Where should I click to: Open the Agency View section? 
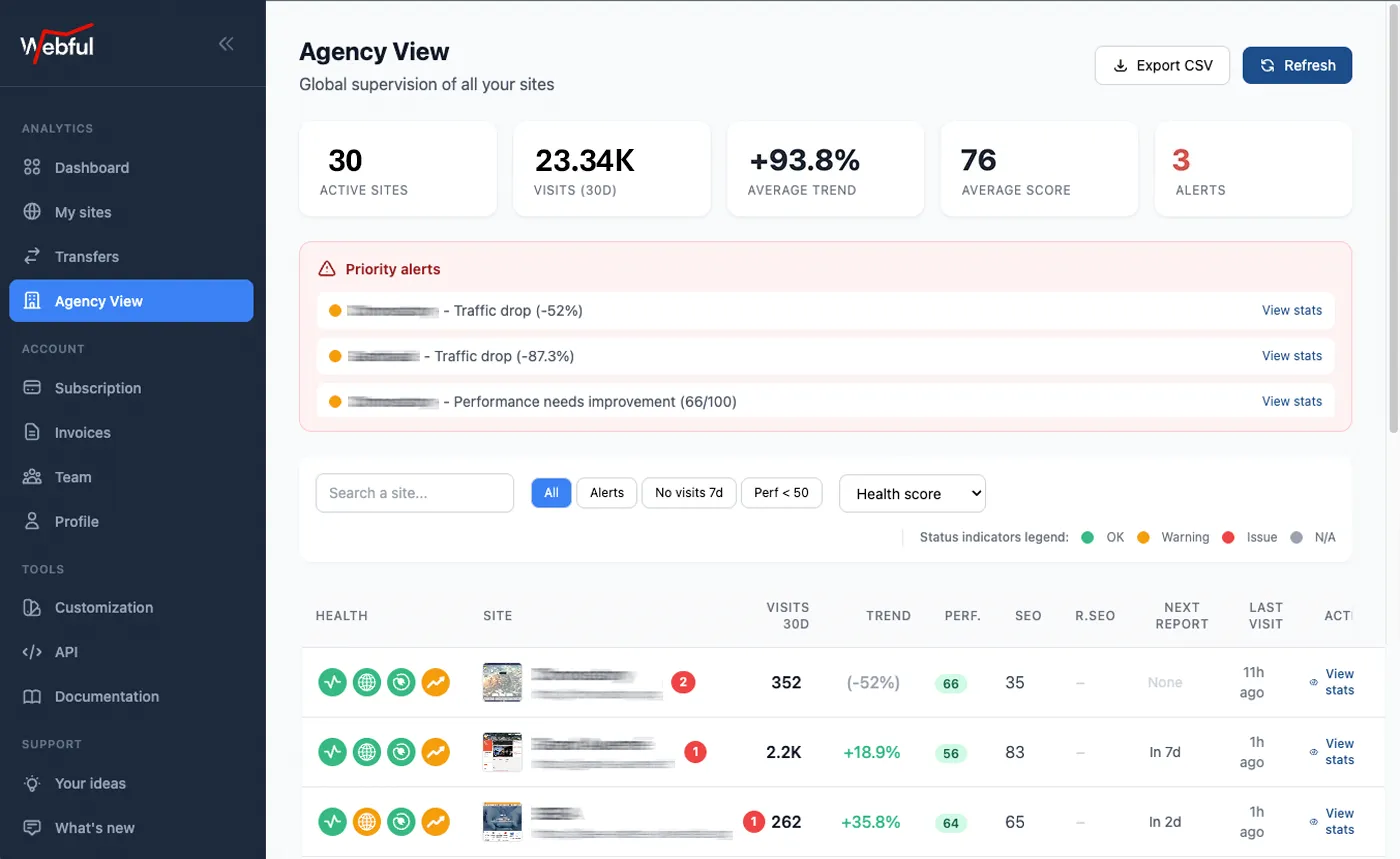[x=97, y=300]
